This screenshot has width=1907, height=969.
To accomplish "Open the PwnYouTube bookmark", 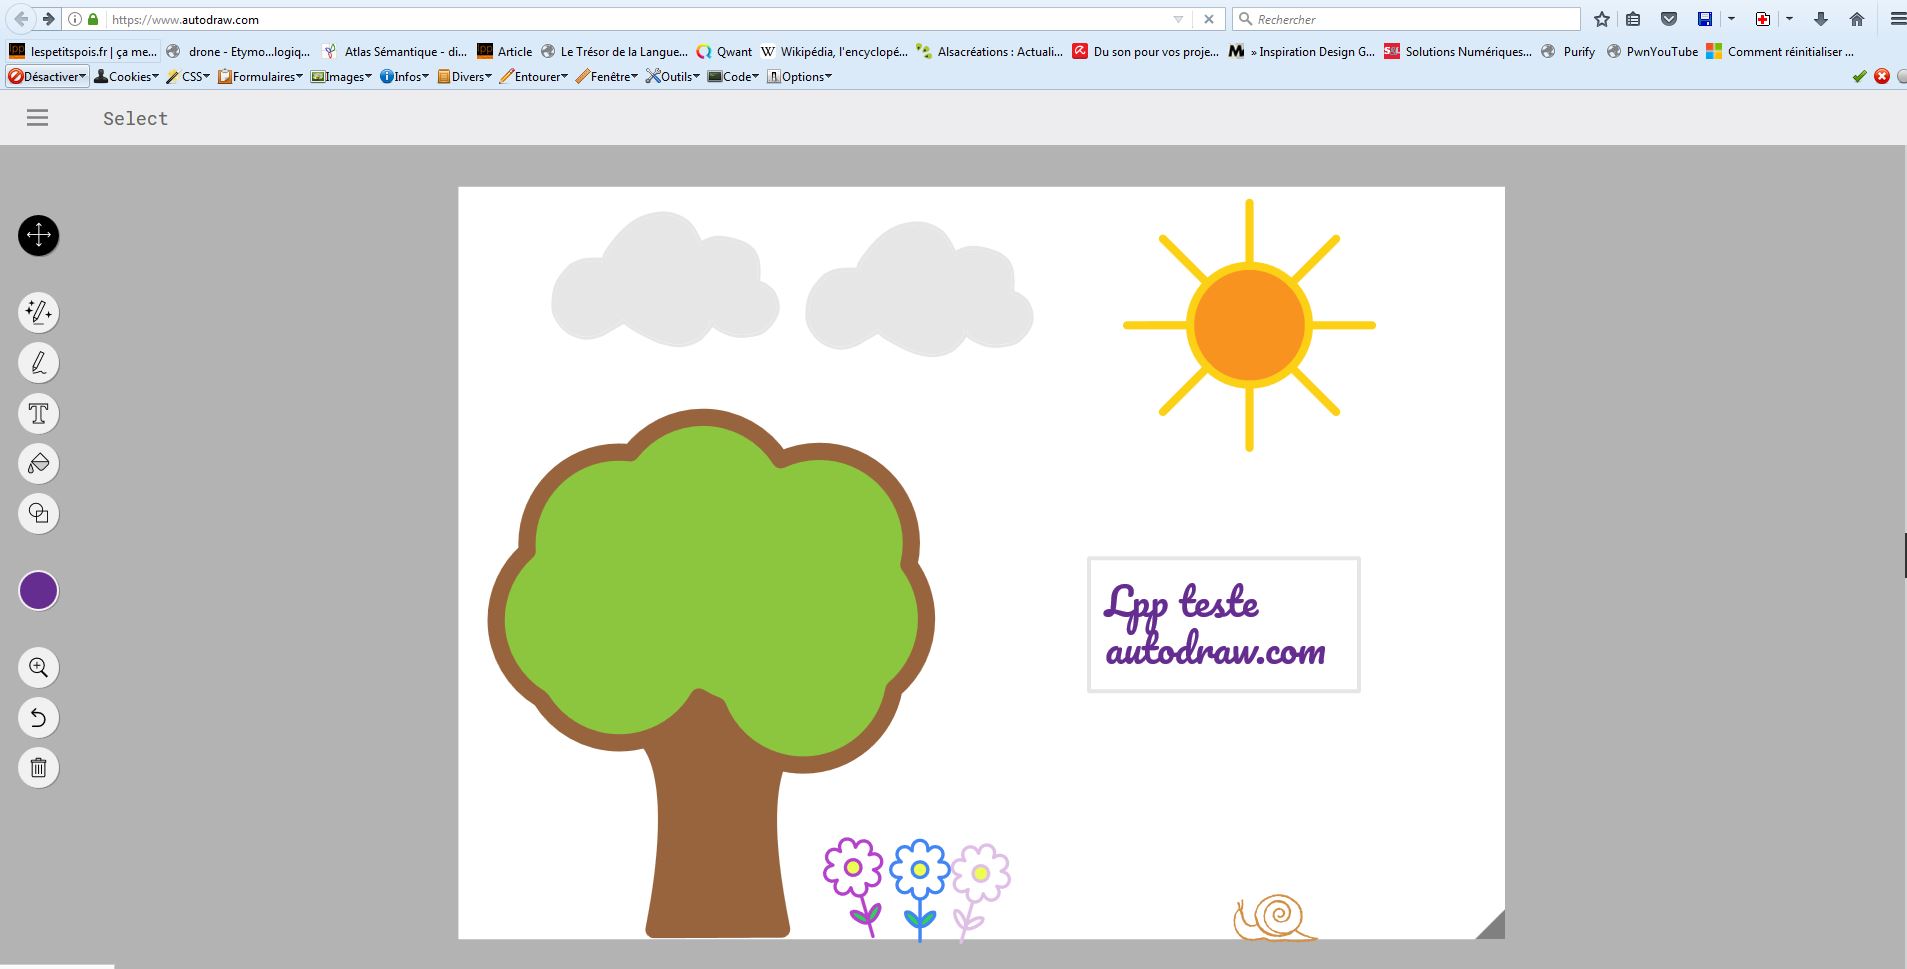I will click(1652, 51).
